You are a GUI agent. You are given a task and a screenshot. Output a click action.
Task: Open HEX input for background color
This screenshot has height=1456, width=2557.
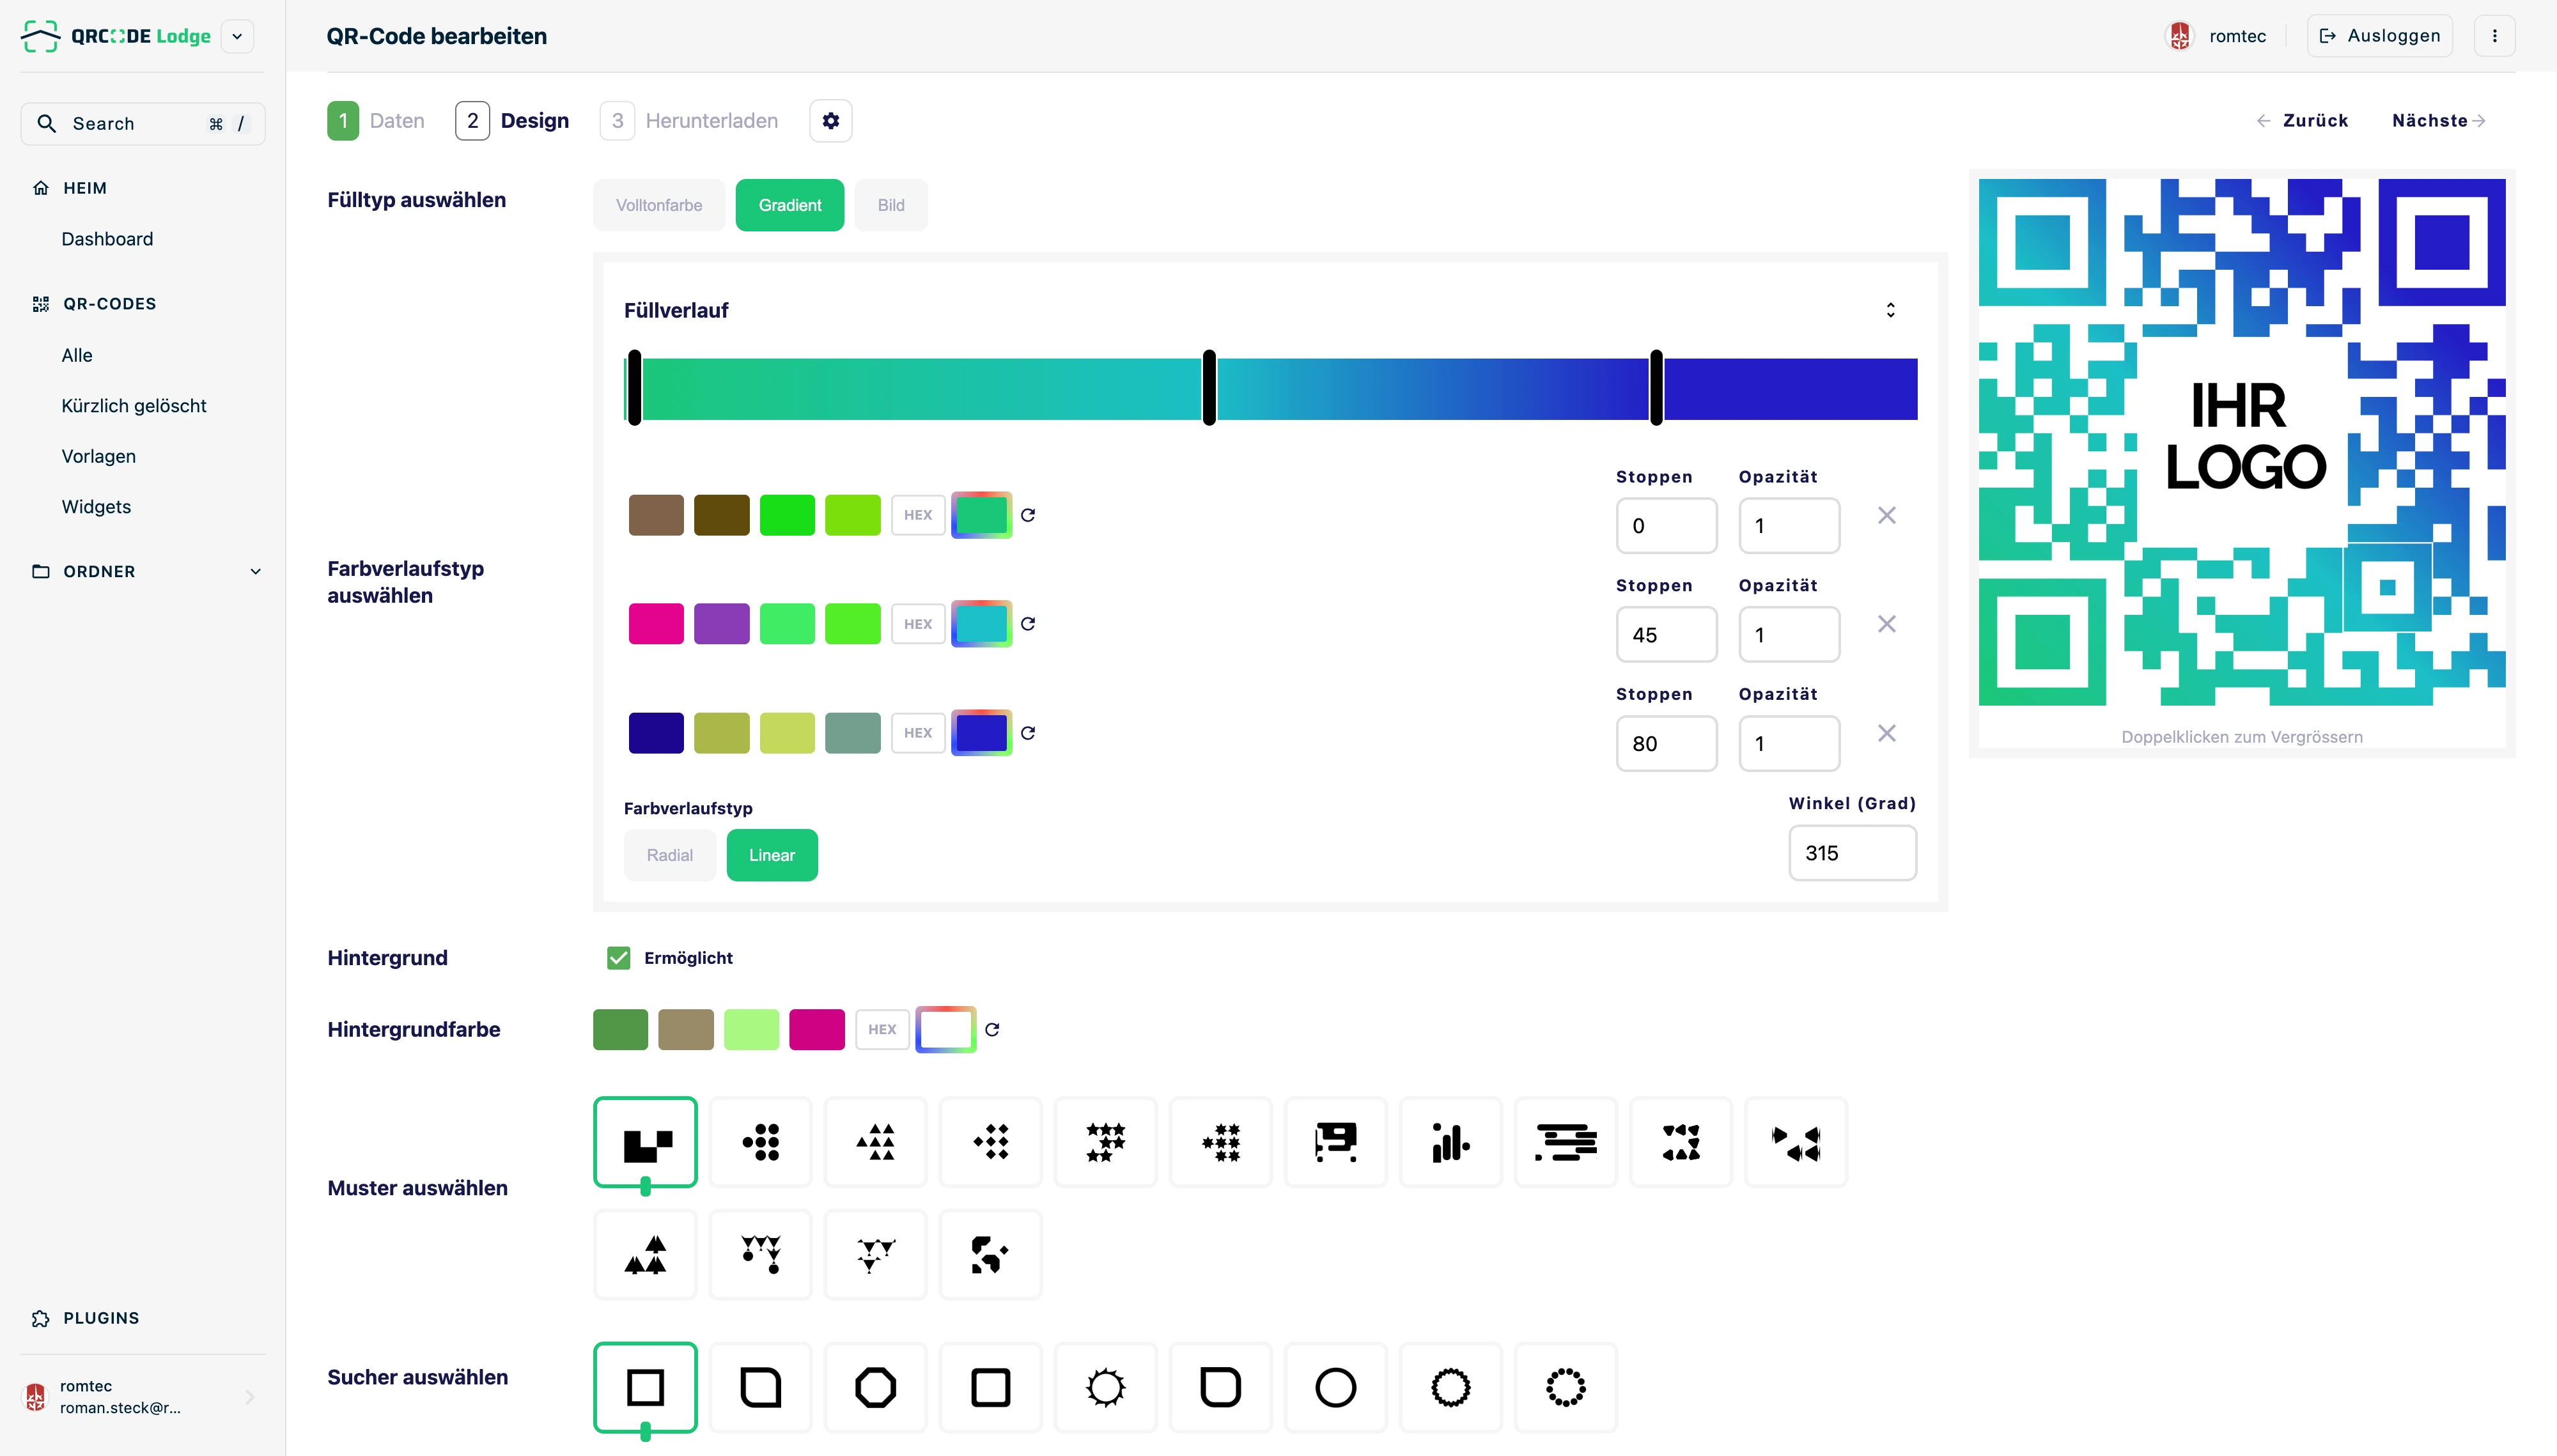tap(882, 1029)
